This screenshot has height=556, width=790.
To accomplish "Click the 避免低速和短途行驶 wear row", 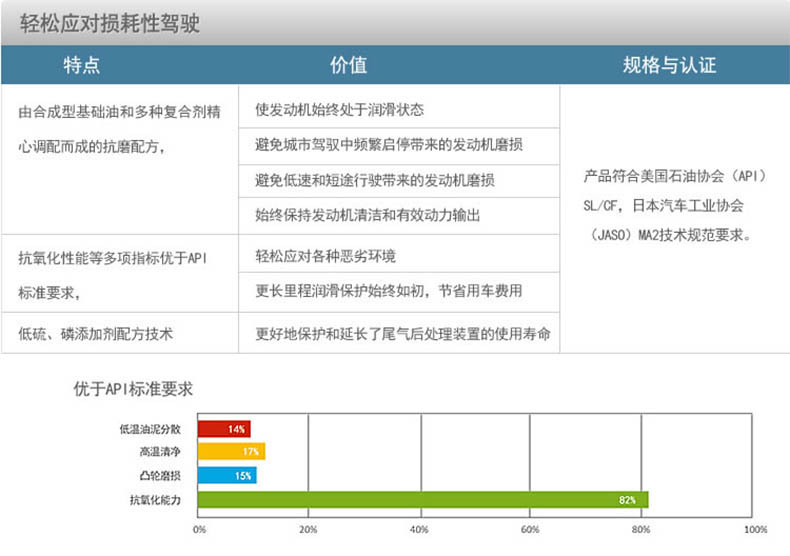I will [375, 180].
